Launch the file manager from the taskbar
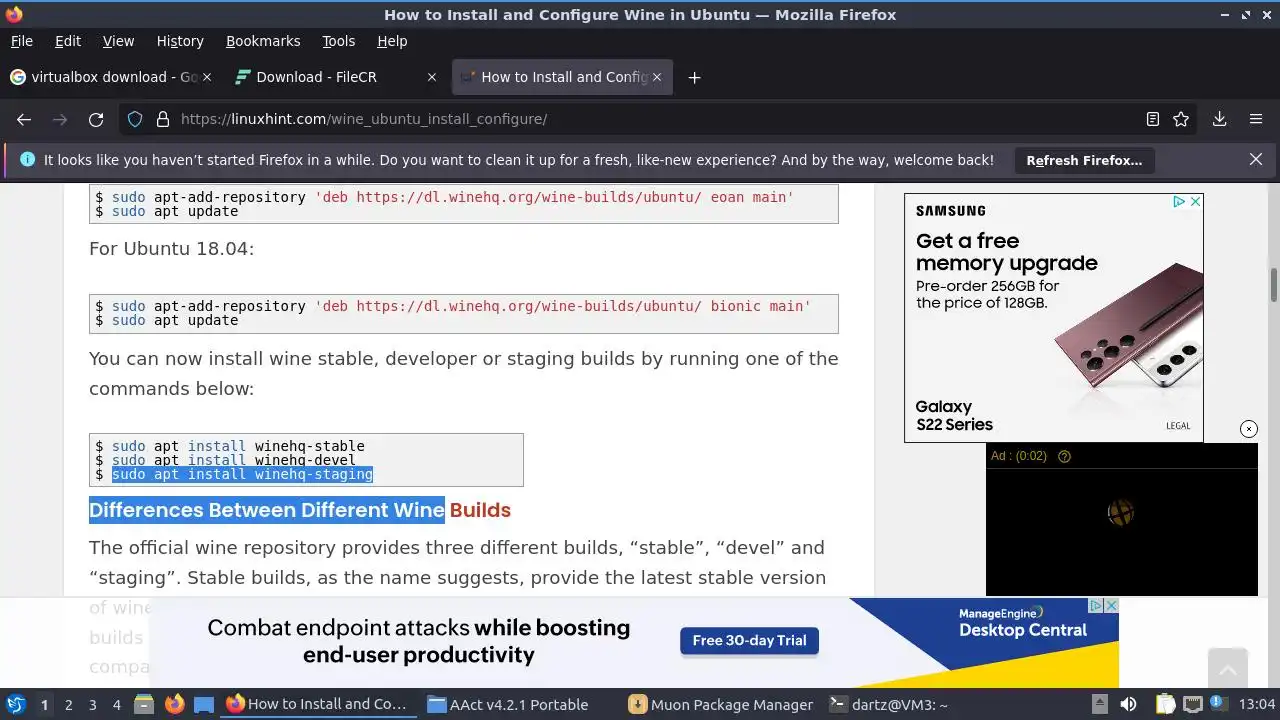The height and width of the screenshot is (720, 1280). [x=143, y=704]
